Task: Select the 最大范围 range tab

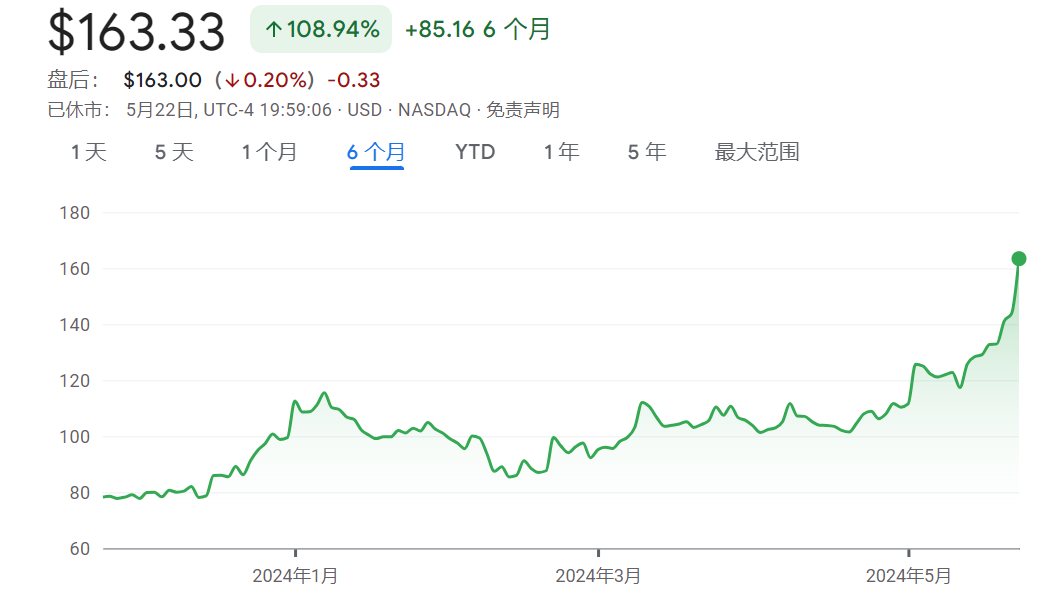Action: coord(757,152)
